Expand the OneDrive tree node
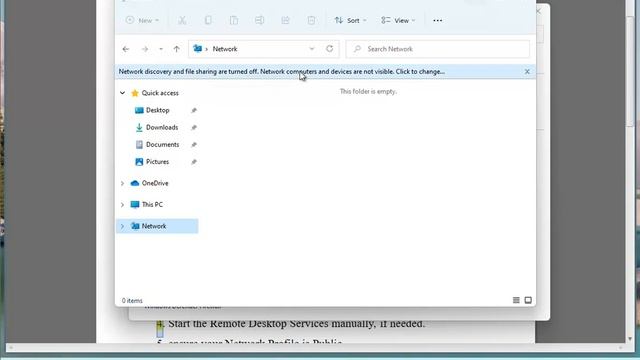This screenshot has height=360, width=640. click(x=122, y=183)
